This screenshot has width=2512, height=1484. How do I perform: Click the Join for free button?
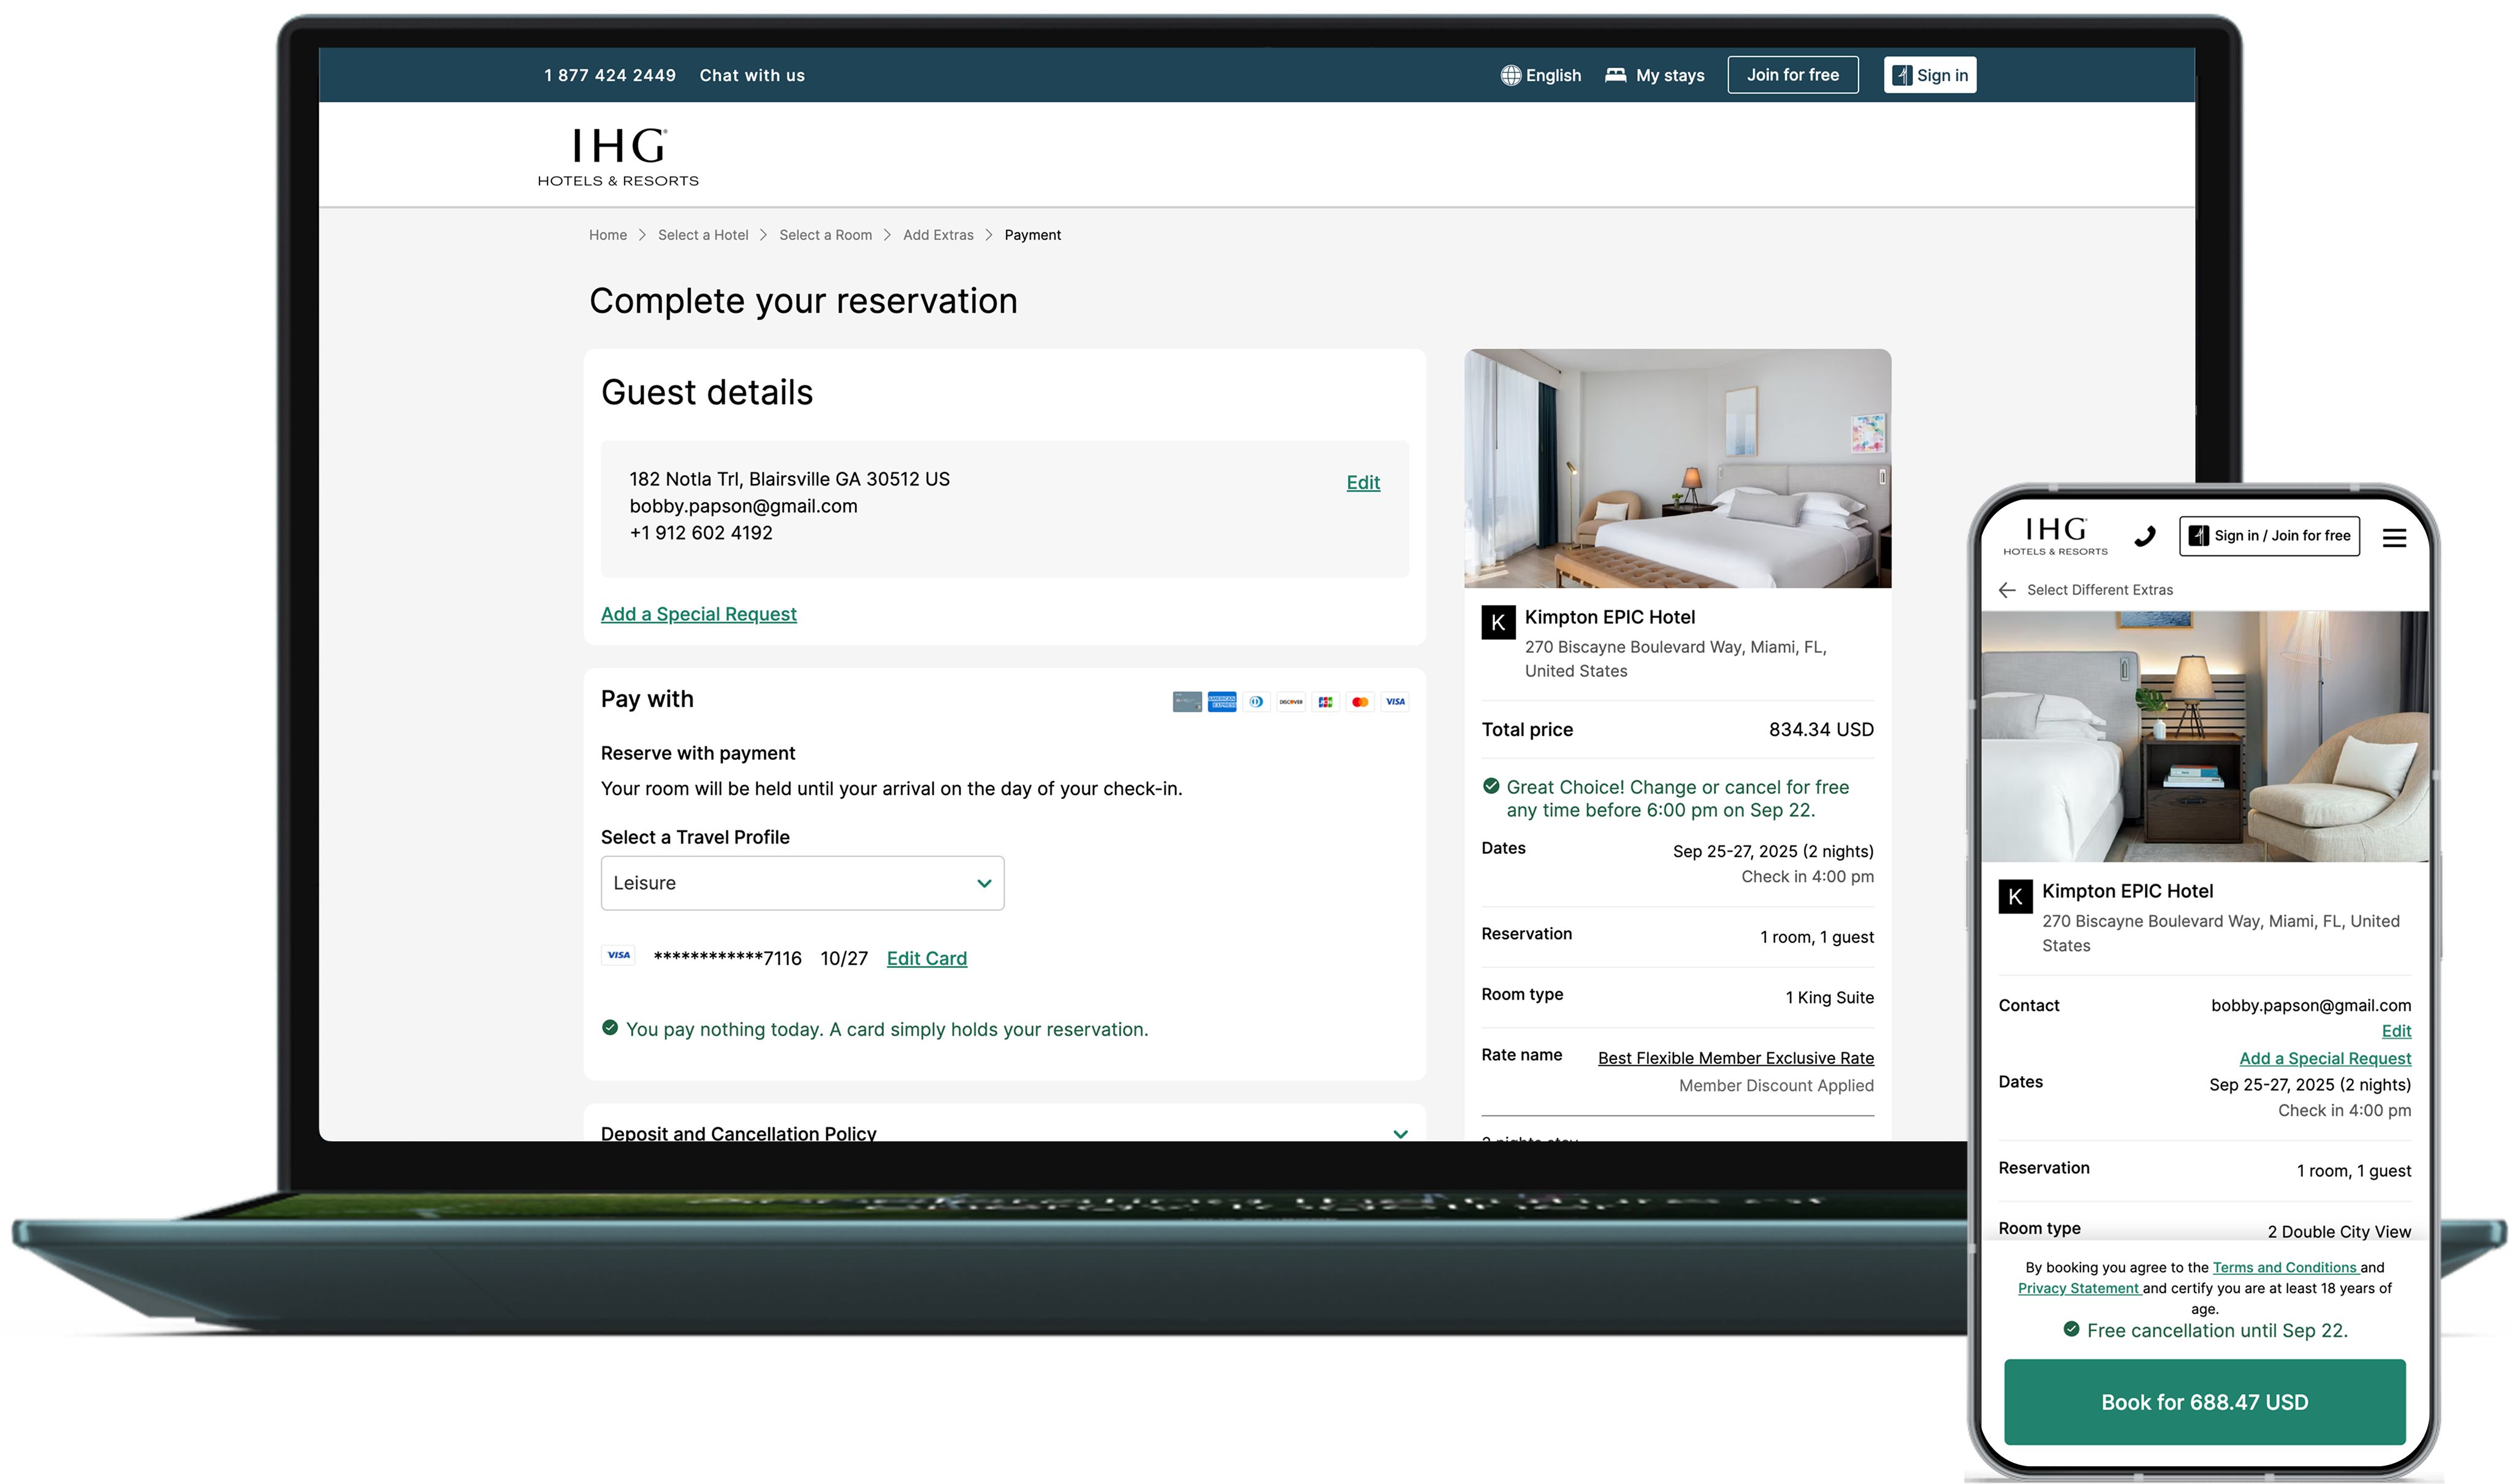[1792, 75]
